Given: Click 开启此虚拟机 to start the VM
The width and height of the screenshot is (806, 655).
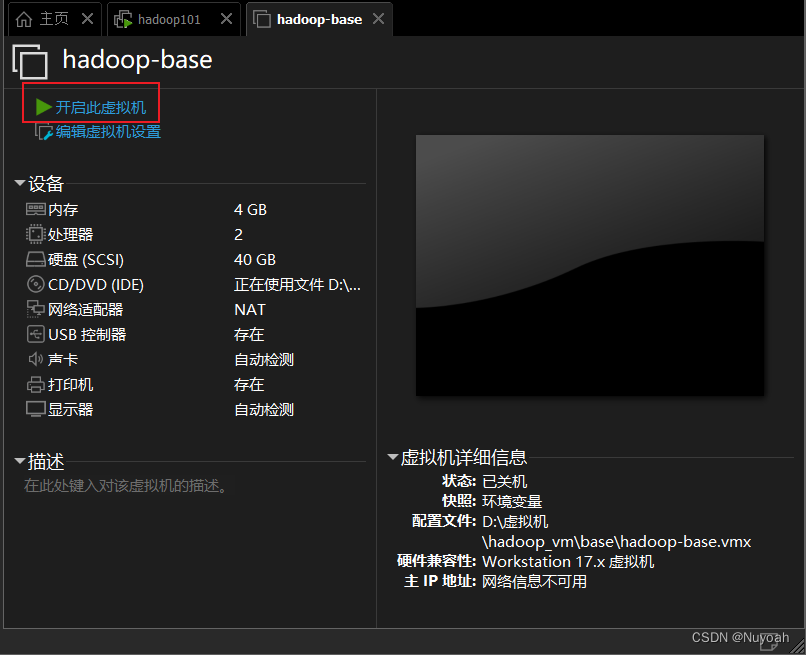Looking at the screenshot, I should tap(101, 107).
